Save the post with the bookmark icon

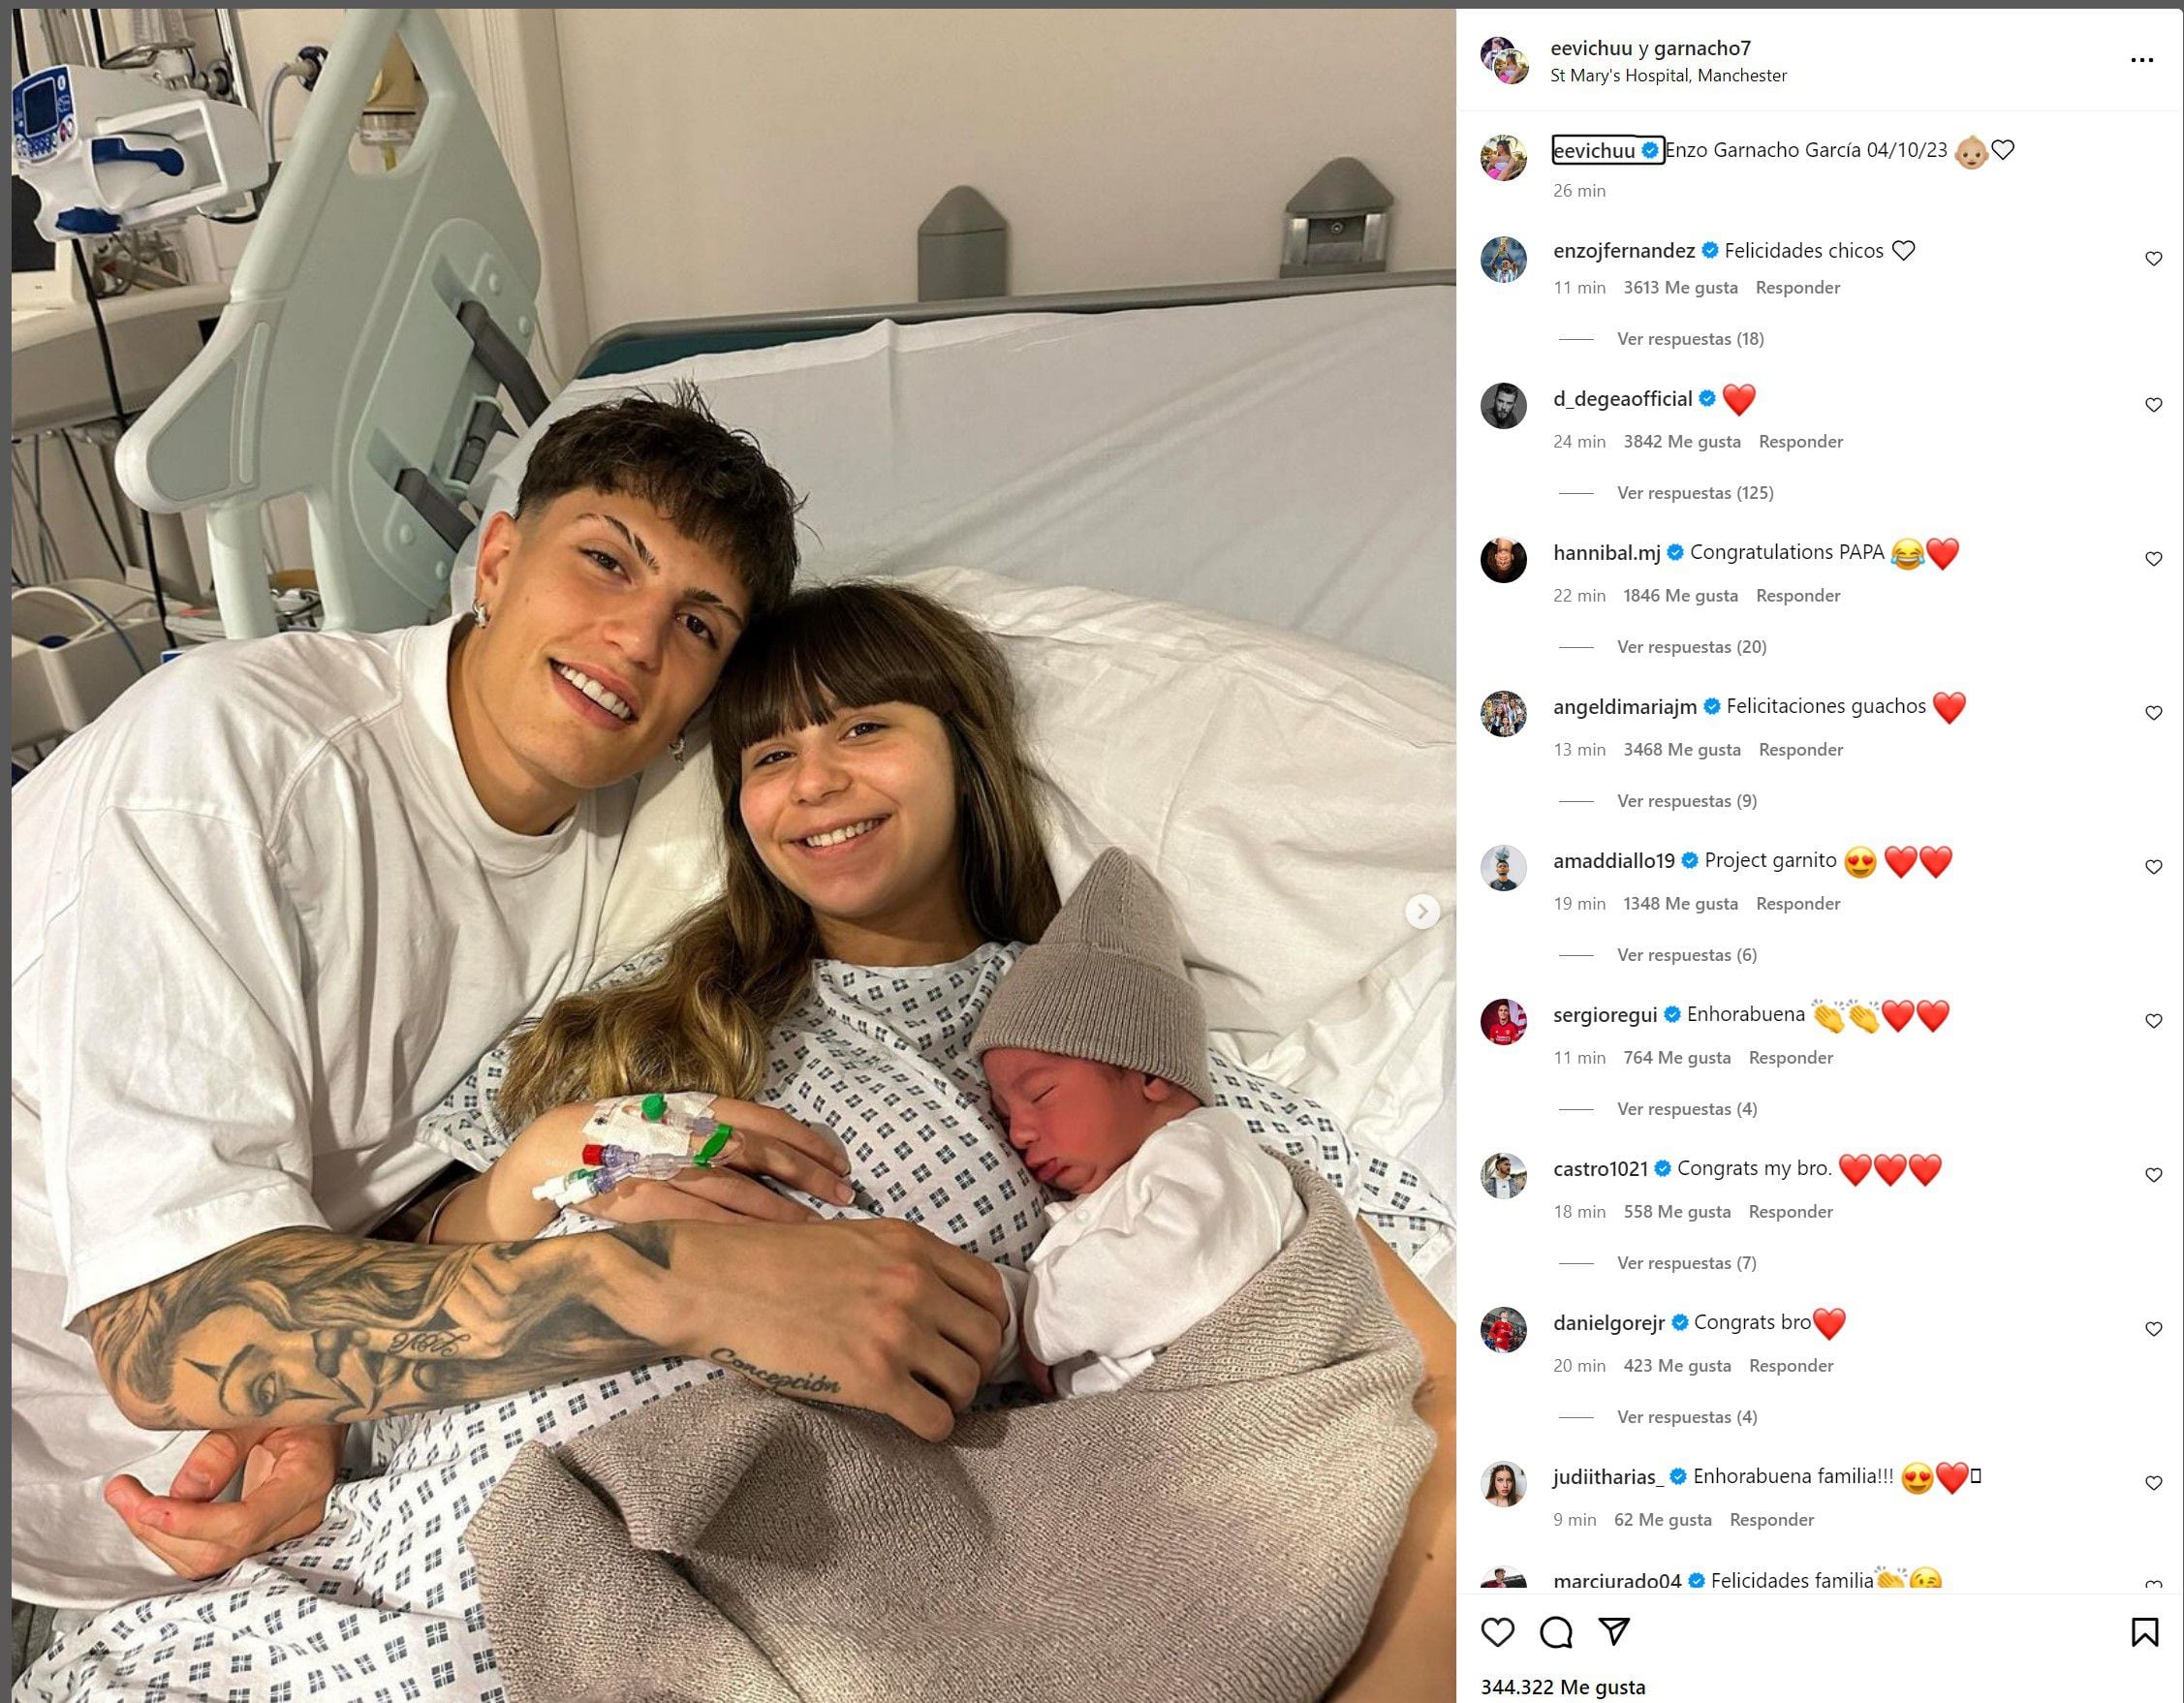[2144, 1632]
